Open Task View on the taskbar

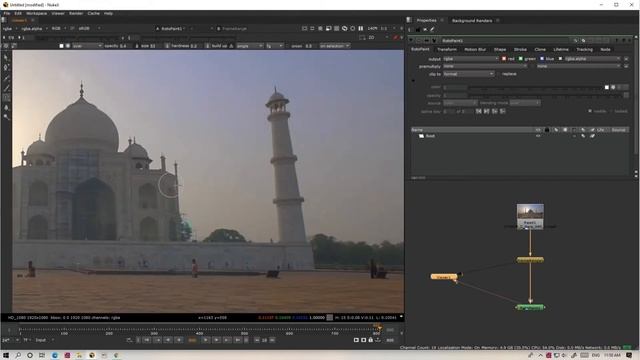(x=42, y=356)
